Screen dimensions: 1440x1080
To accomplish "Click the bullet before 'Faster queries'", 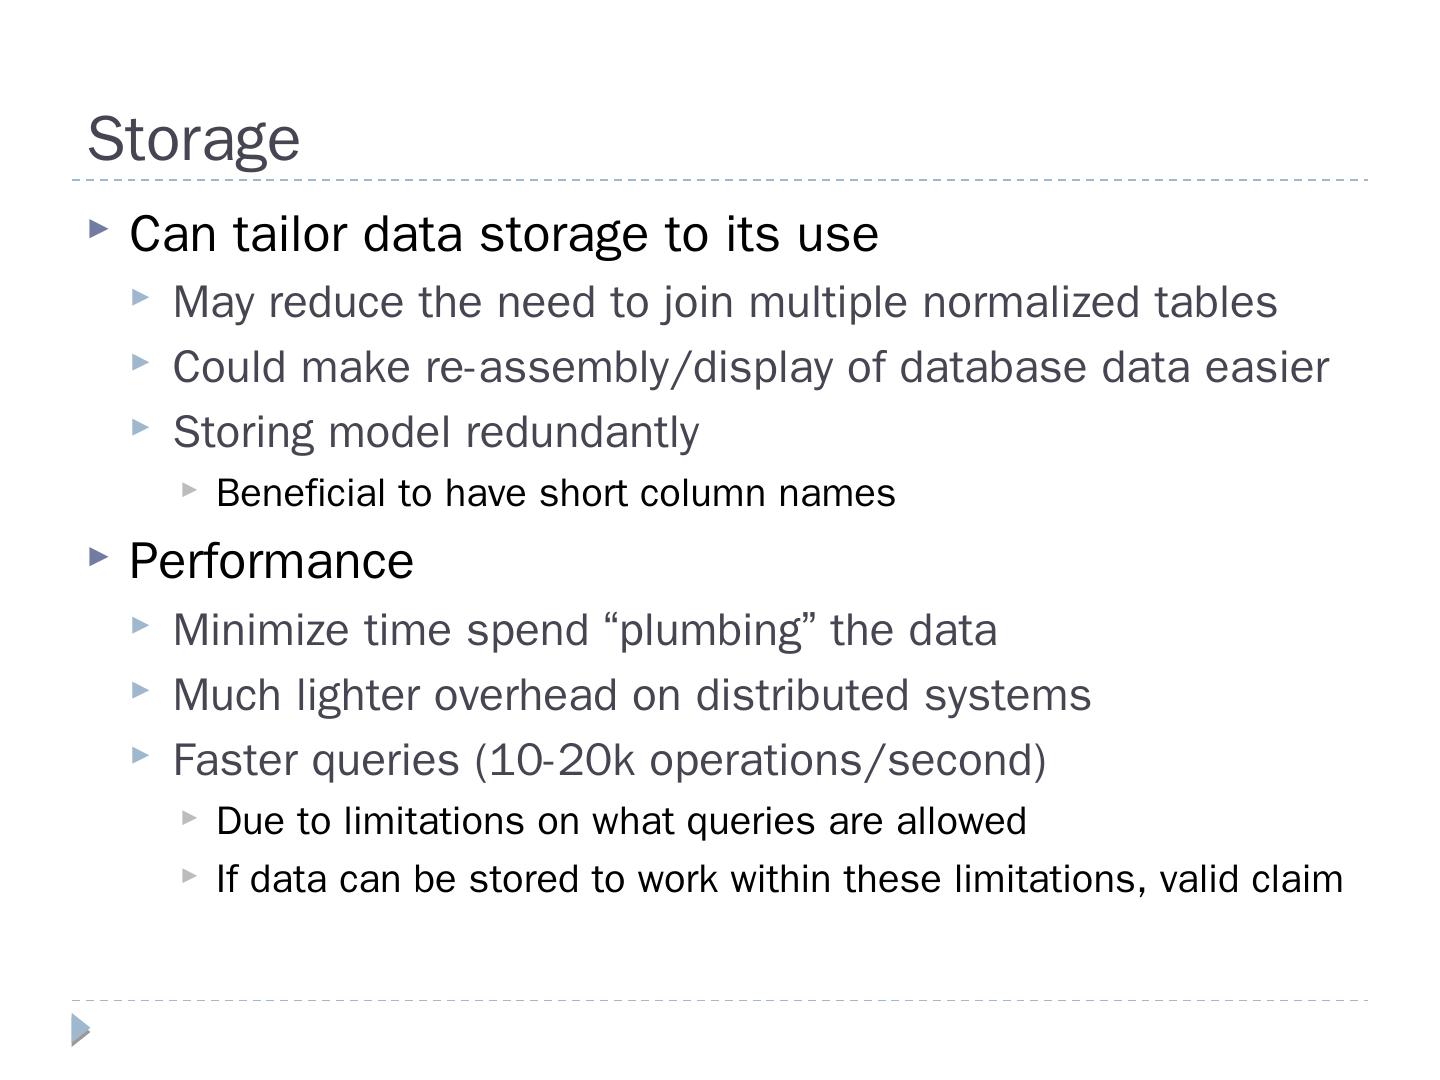I will [140, 755].
